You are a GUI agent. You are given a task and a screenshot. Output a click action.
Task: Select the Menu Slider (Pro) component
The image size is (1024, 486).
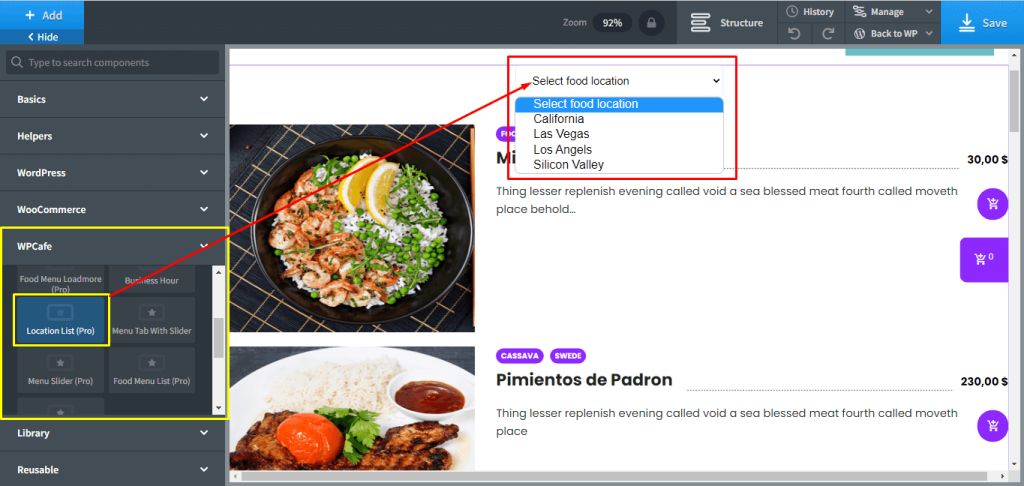pos(60,370)
